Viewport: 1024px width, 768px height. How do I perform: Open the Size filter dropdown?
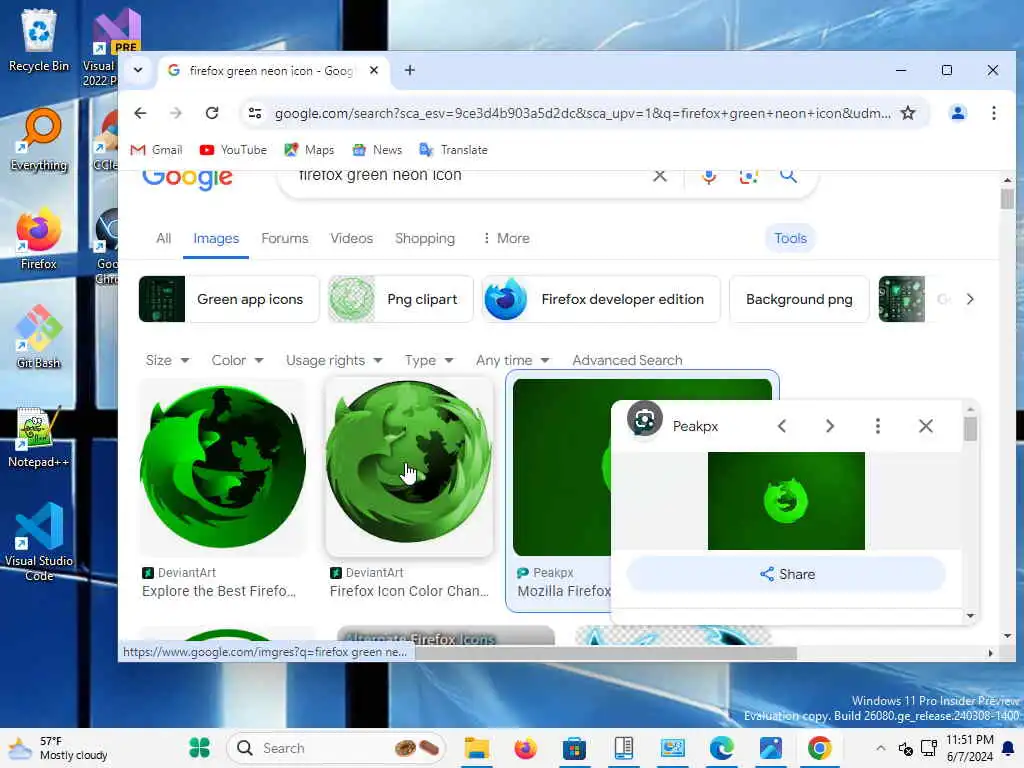(167, 360)
